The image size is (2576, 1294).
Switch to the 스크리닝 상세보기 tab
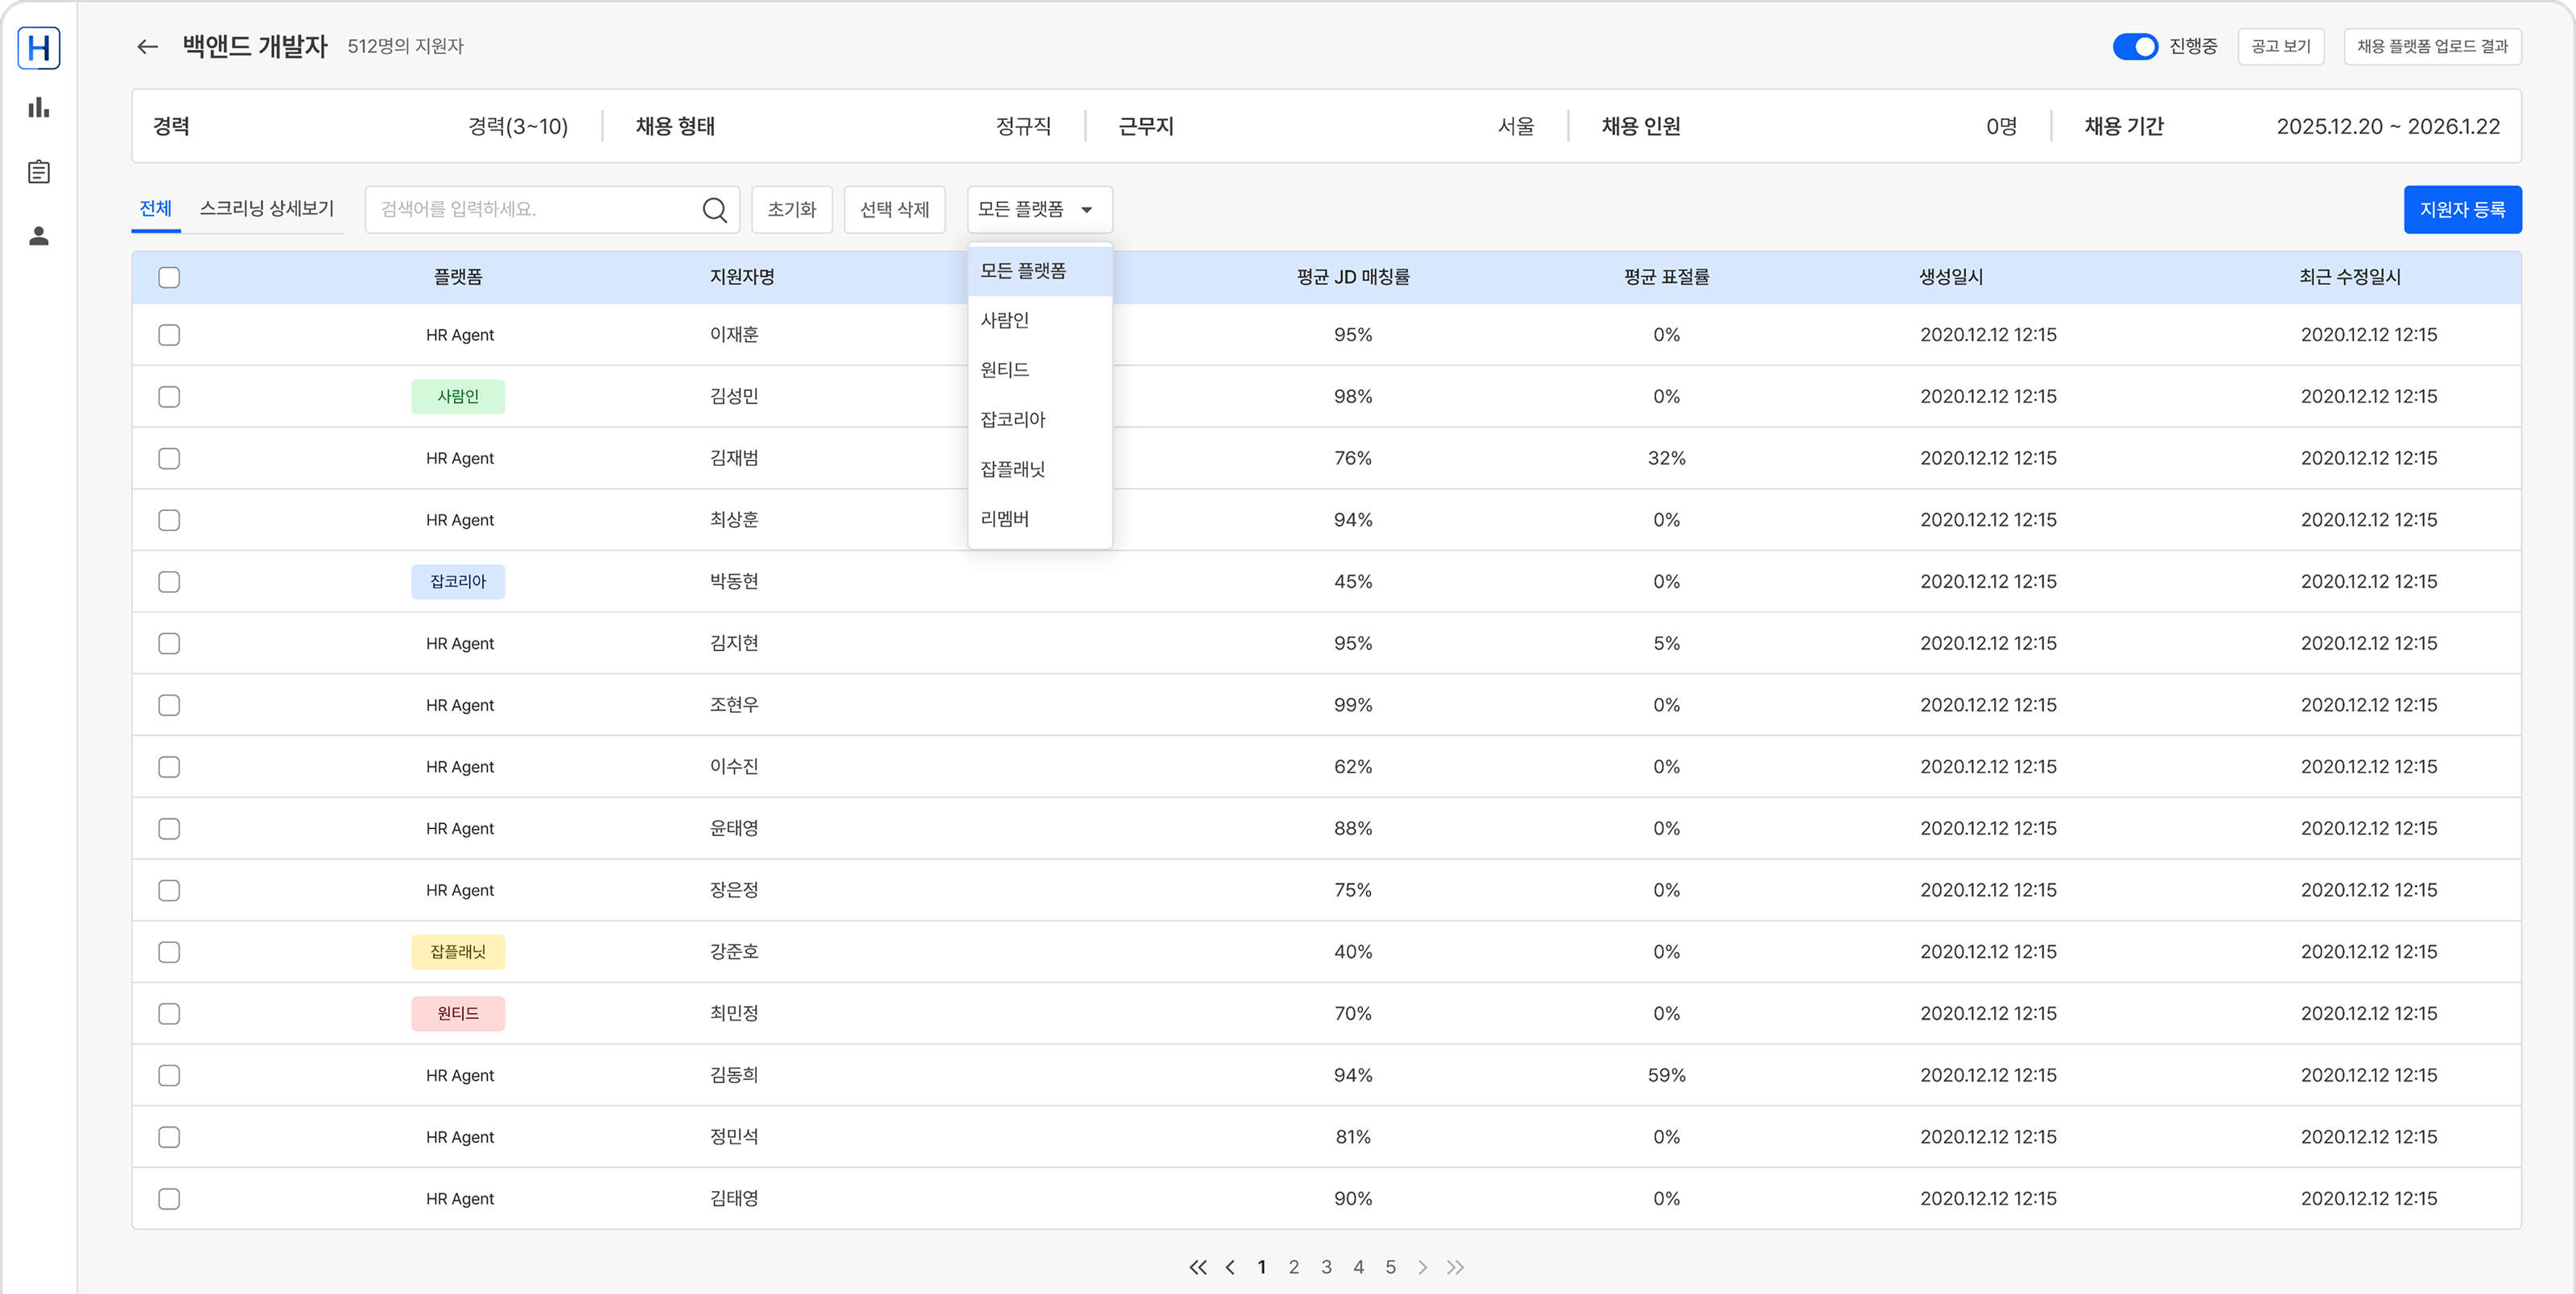click(x=267, y=209)
